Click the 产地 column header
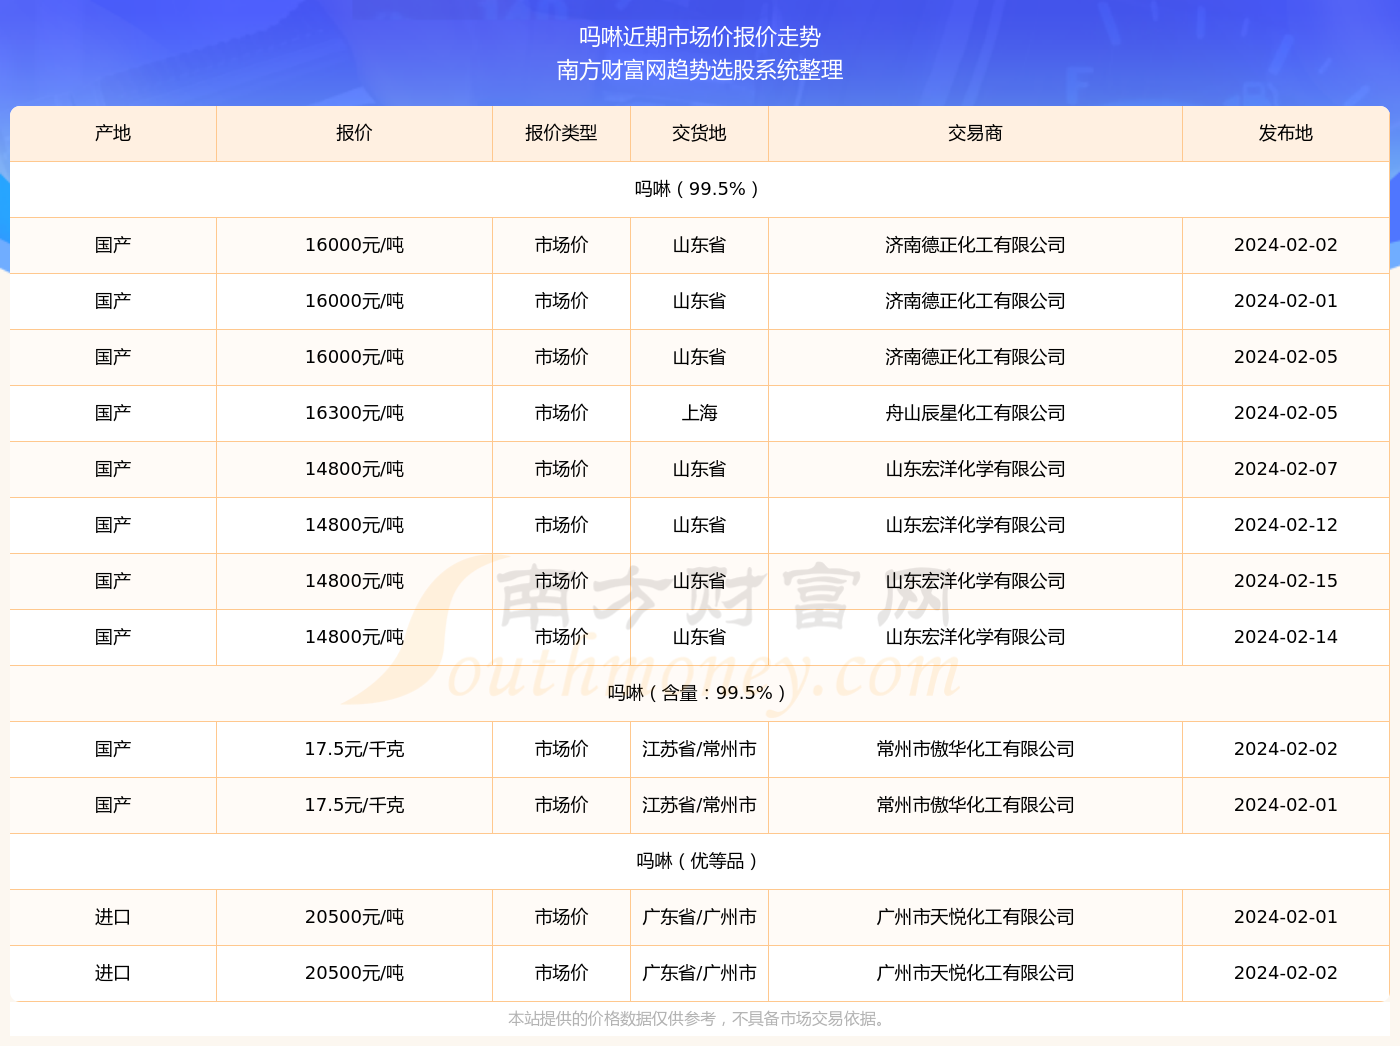This screenshot has width=1400, height=1046. point(113,133)
